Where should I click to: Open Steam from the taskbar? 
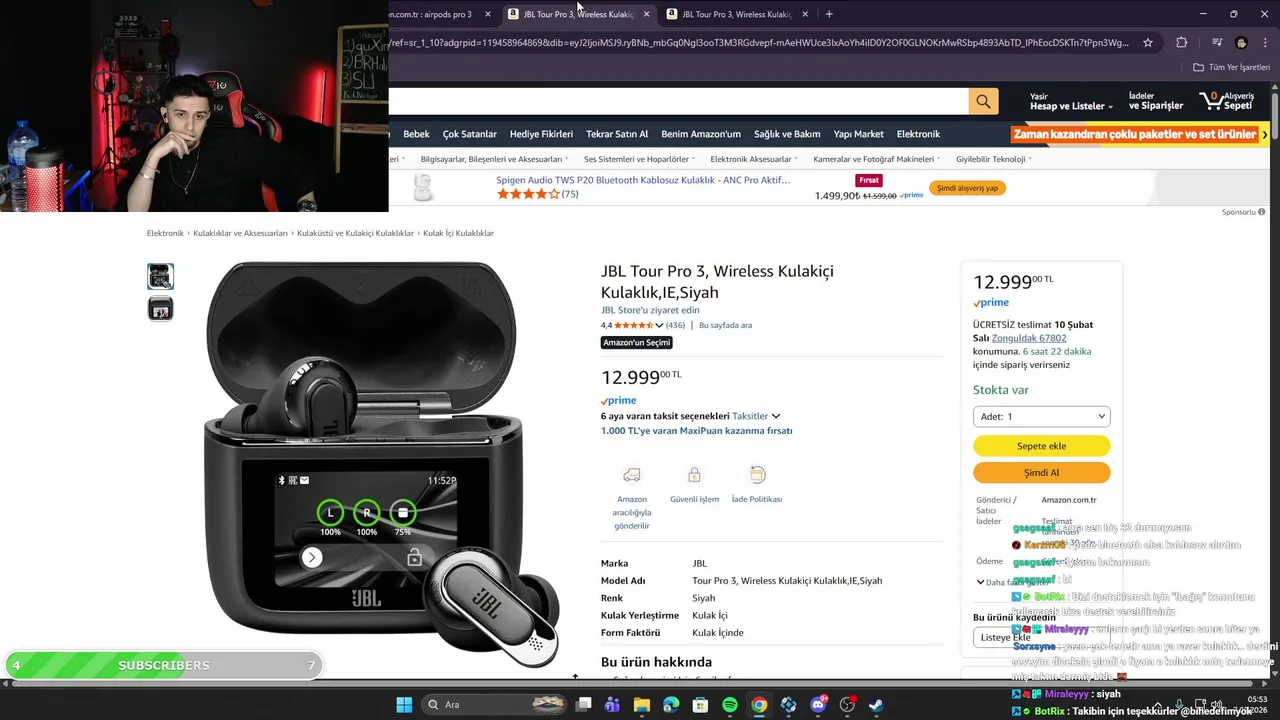[x=876, y=705]
